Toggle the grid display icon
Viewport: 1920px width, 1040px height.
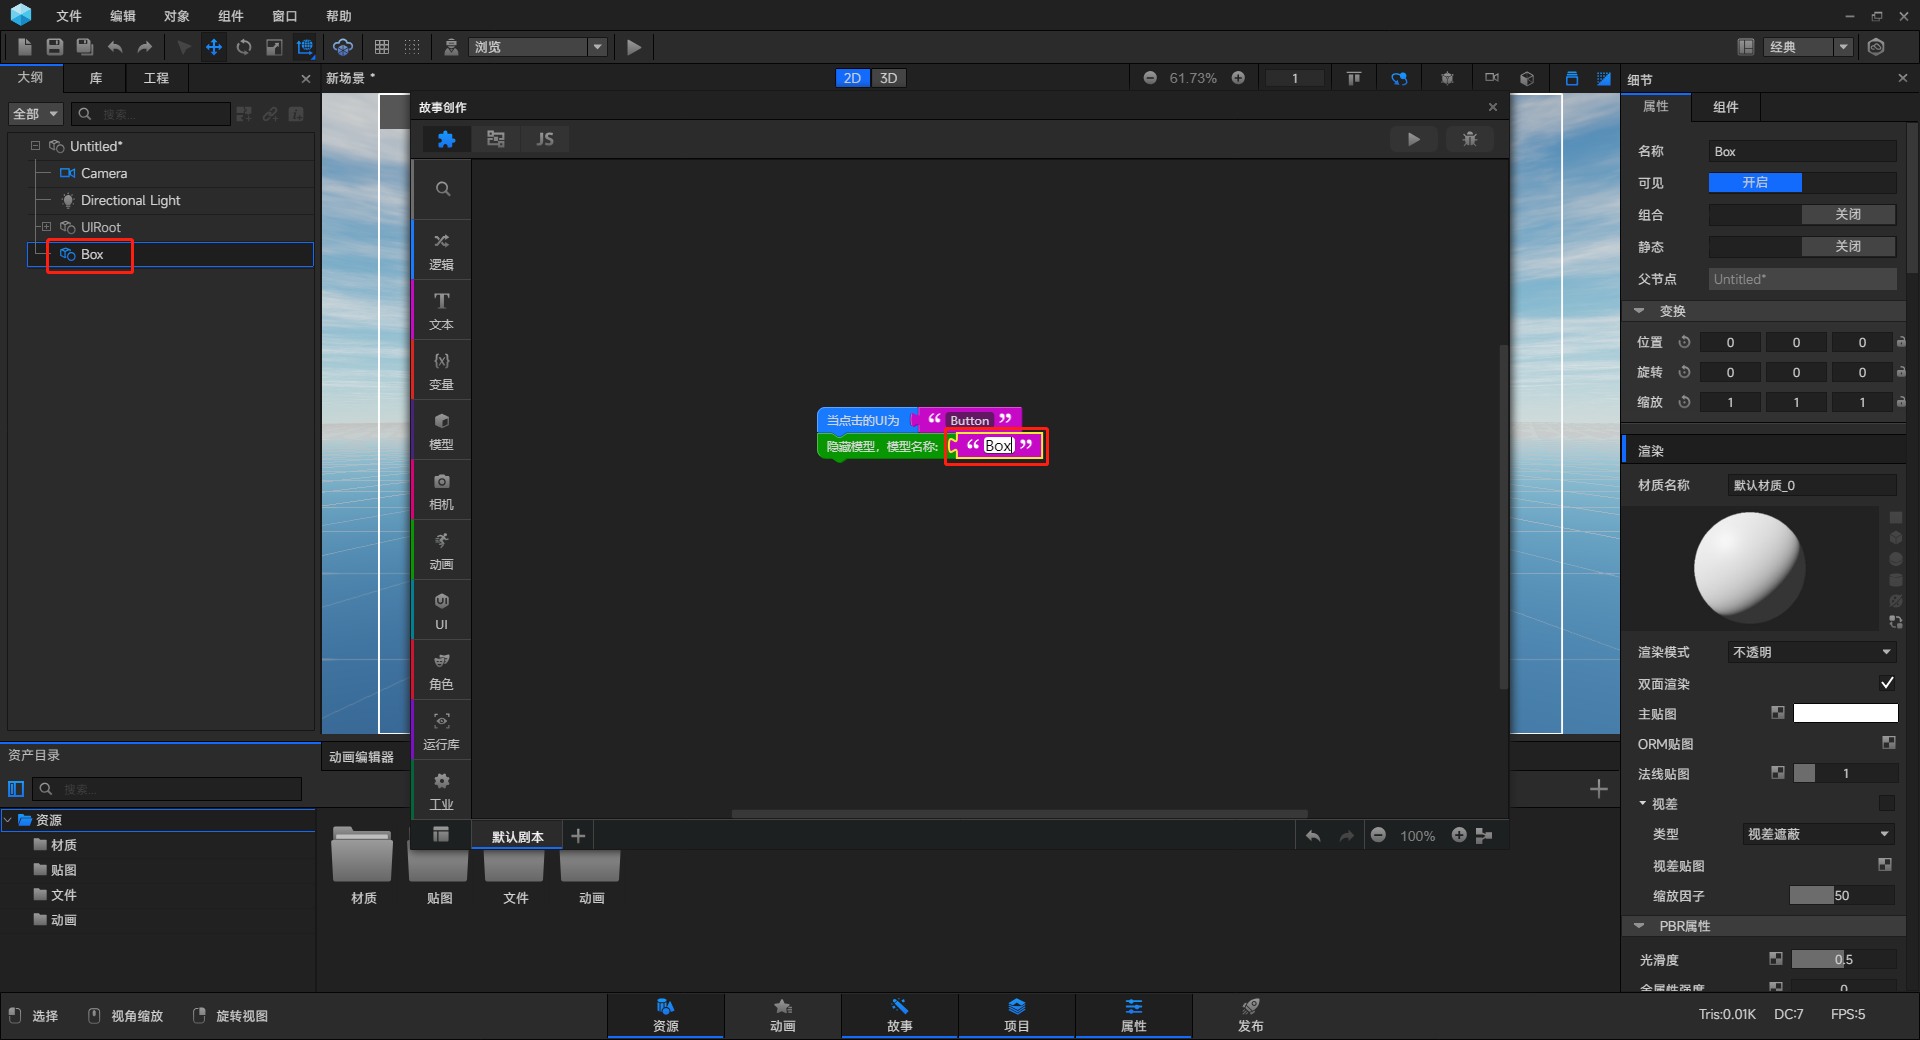pos(382,47)
